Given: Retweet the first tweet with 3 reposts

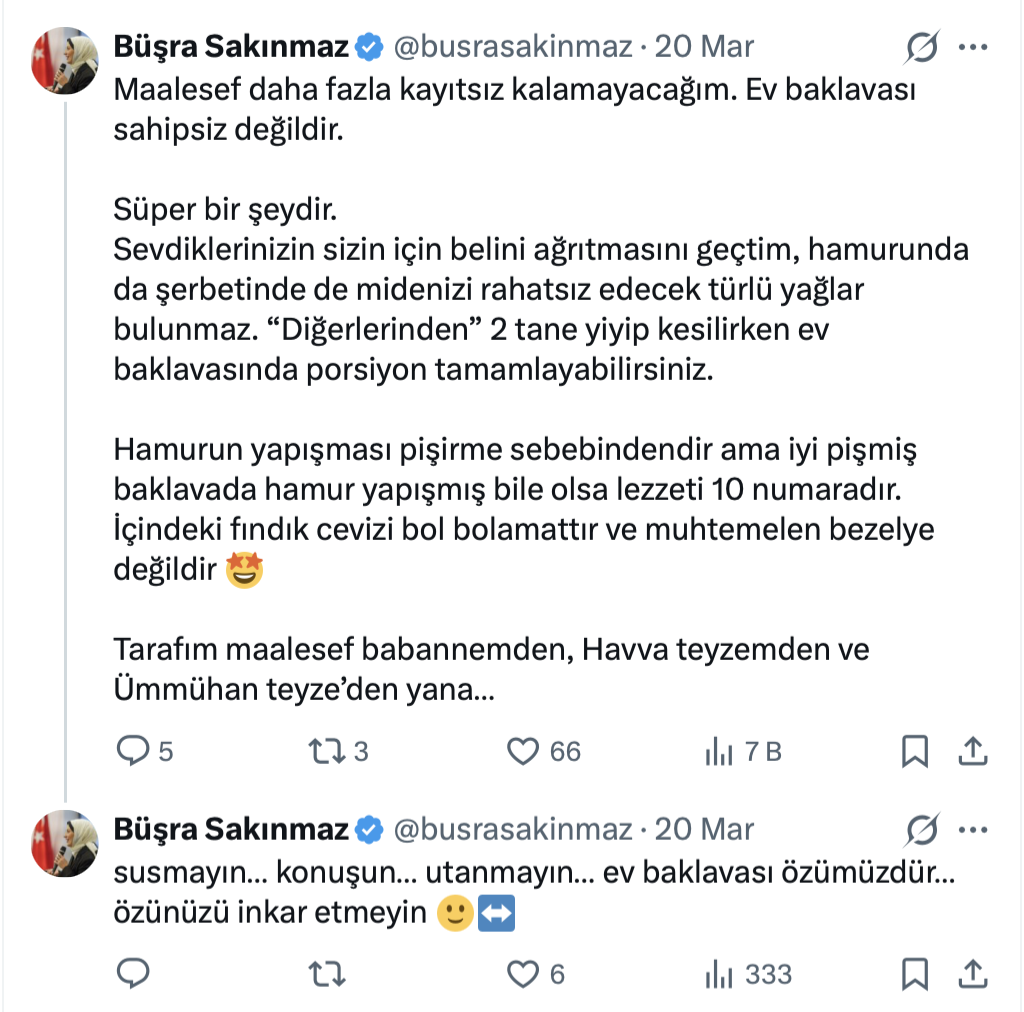Looking at the screenshot, I should [323, 751].
